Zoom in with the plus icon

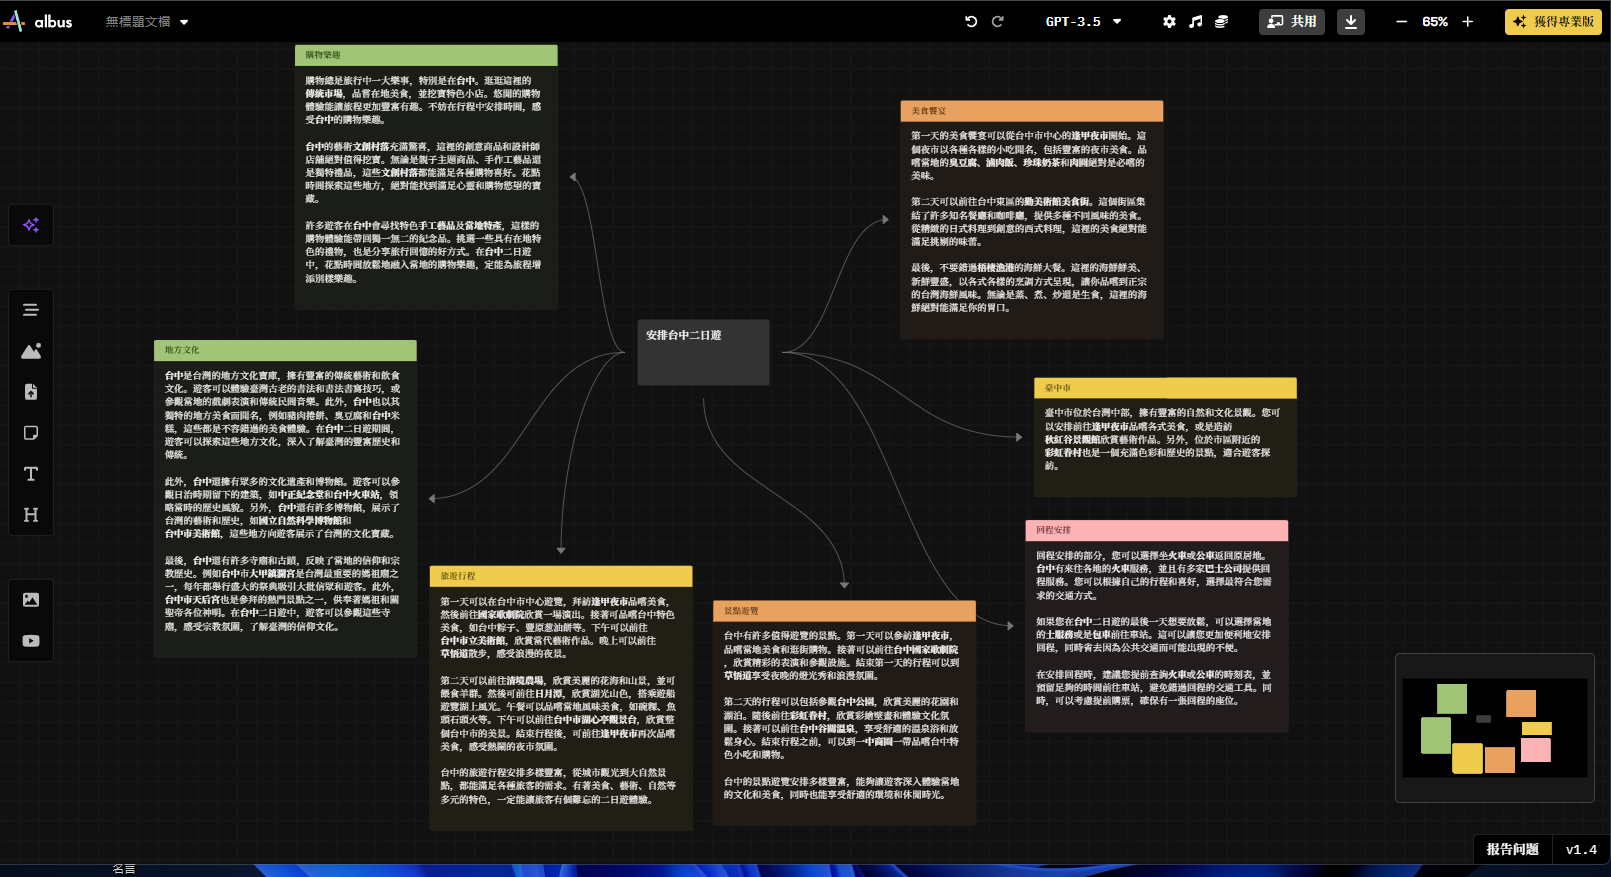pos(1467,21)
